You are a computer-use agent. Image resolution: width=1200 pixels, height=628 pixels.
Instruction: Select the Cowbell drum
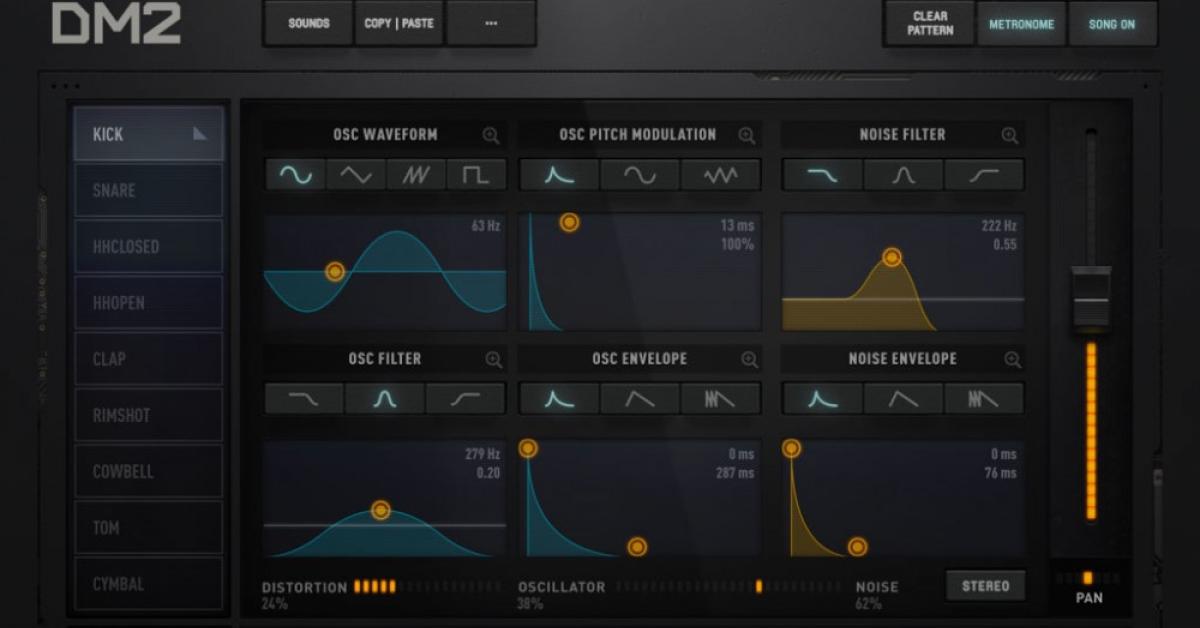(147, 471)
